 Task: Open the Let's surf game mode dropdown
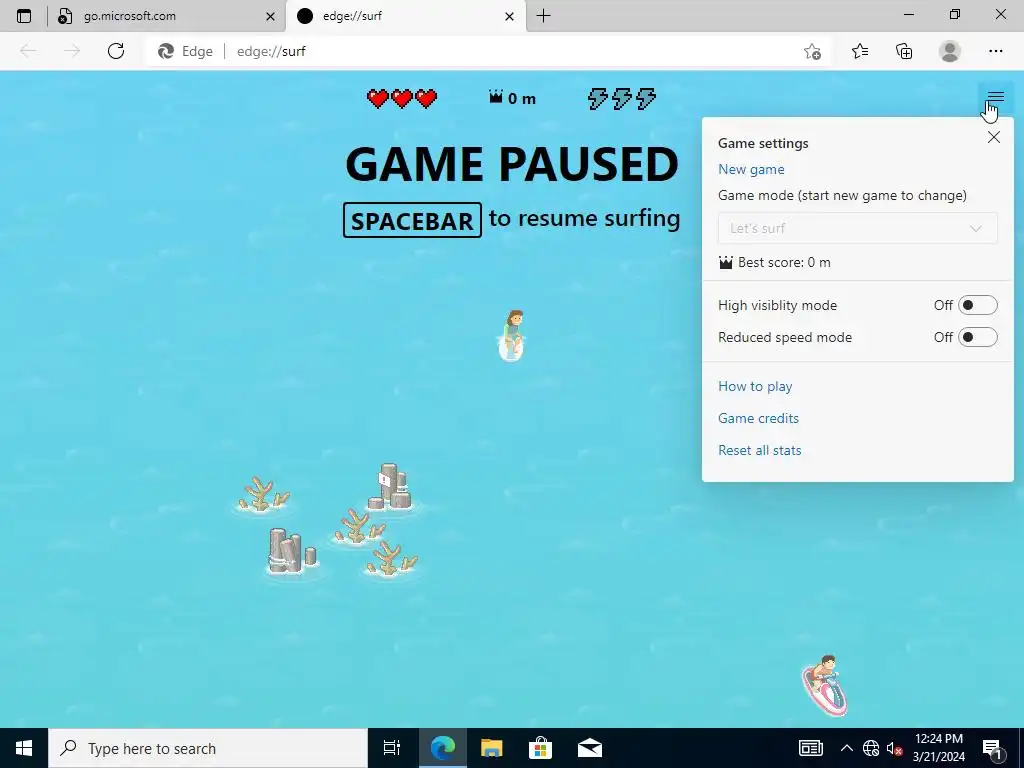tap(857, 228)
